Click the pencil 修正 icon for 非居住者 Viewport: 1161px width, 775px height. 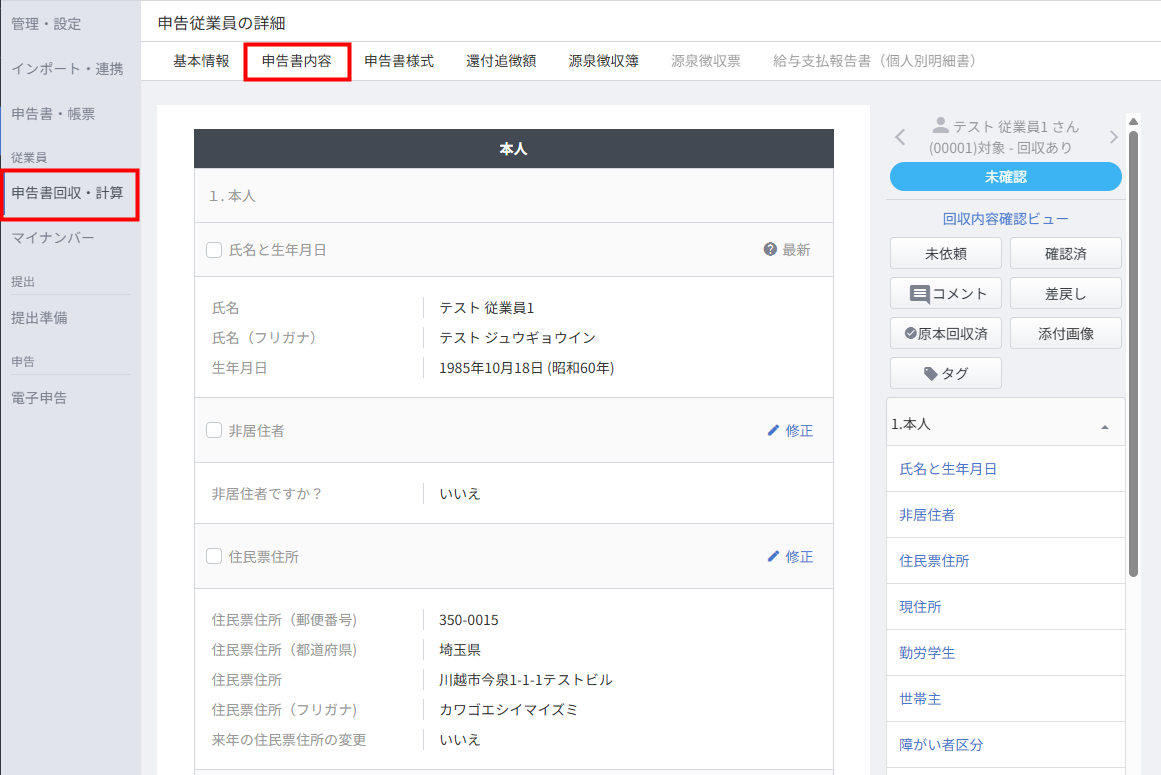773,431
